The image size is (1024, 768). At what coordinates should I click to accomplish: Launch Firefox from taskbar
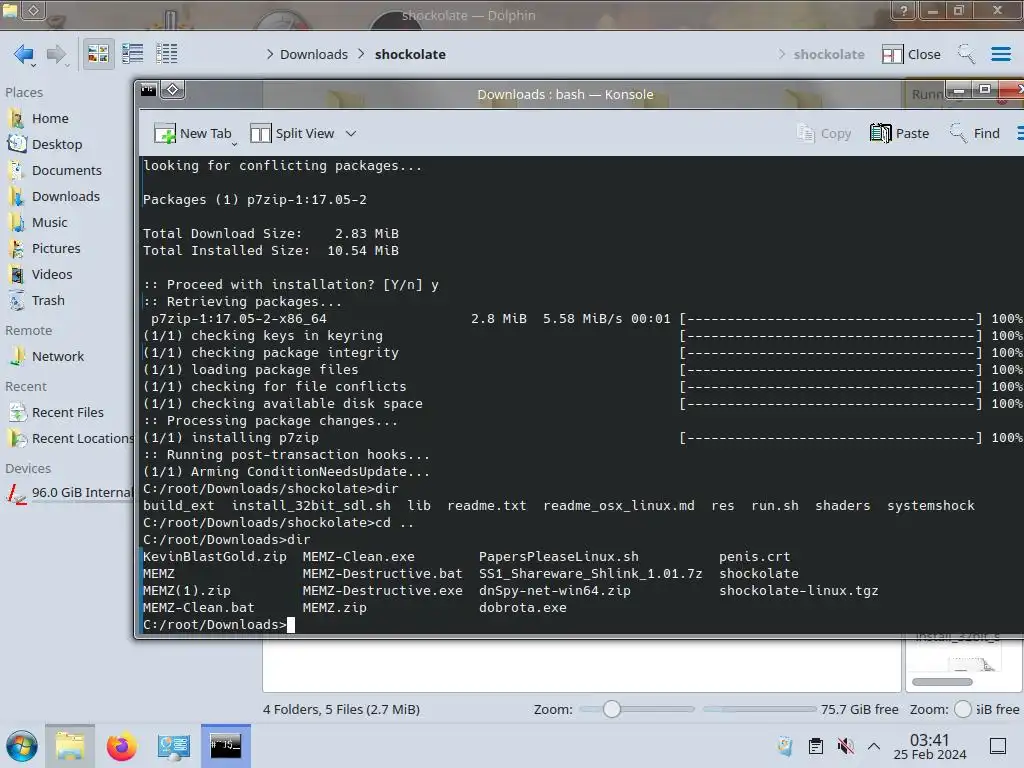(x=121, y=746)
